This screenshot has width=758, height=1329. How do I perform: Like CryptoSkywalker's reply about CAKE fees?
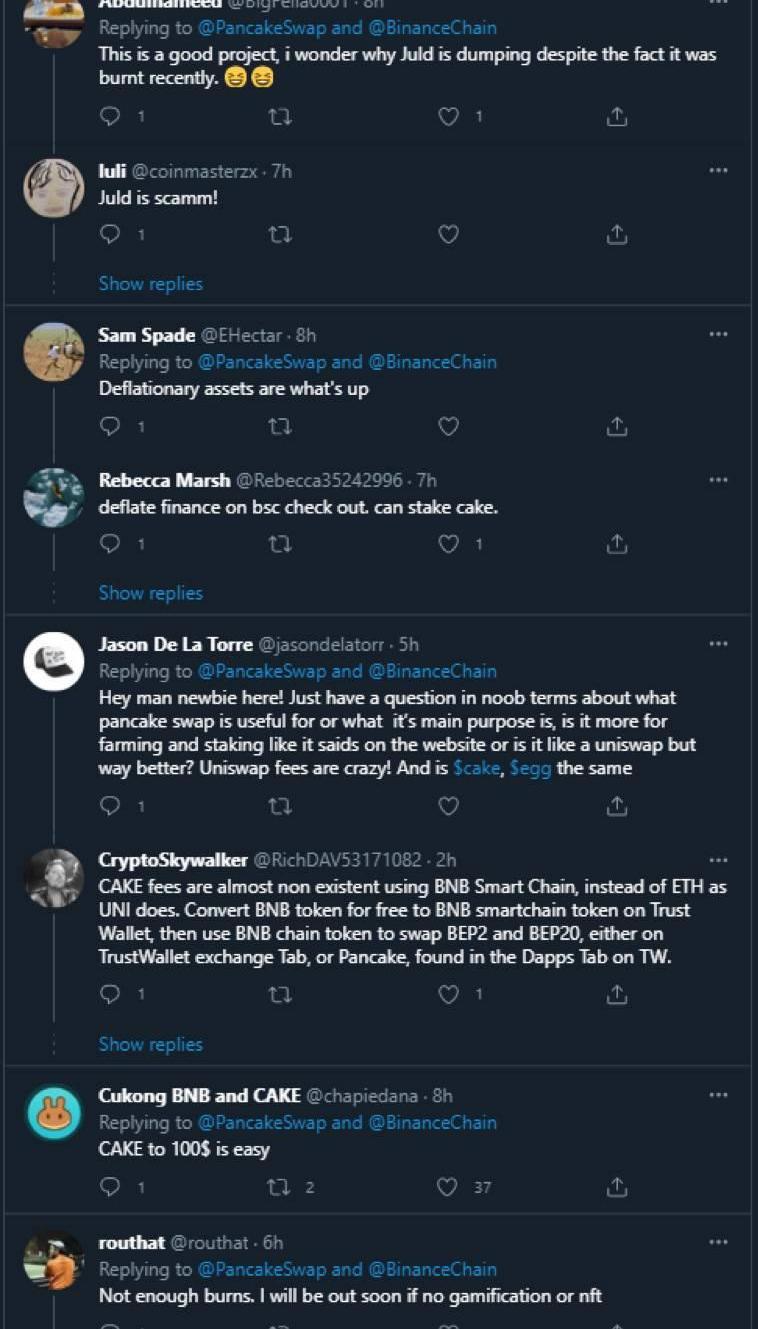coord(449,994)
